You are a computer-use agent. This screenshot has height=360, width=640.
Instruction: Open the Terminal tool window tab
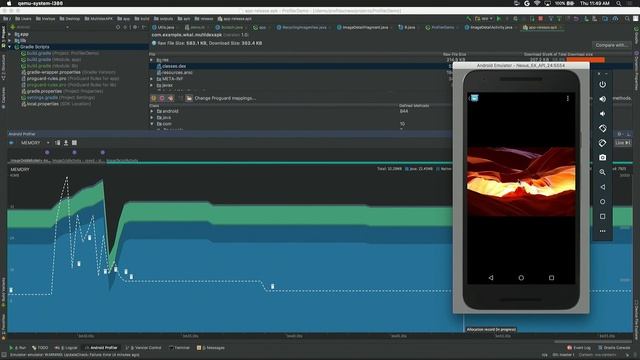tap(179, 348)
